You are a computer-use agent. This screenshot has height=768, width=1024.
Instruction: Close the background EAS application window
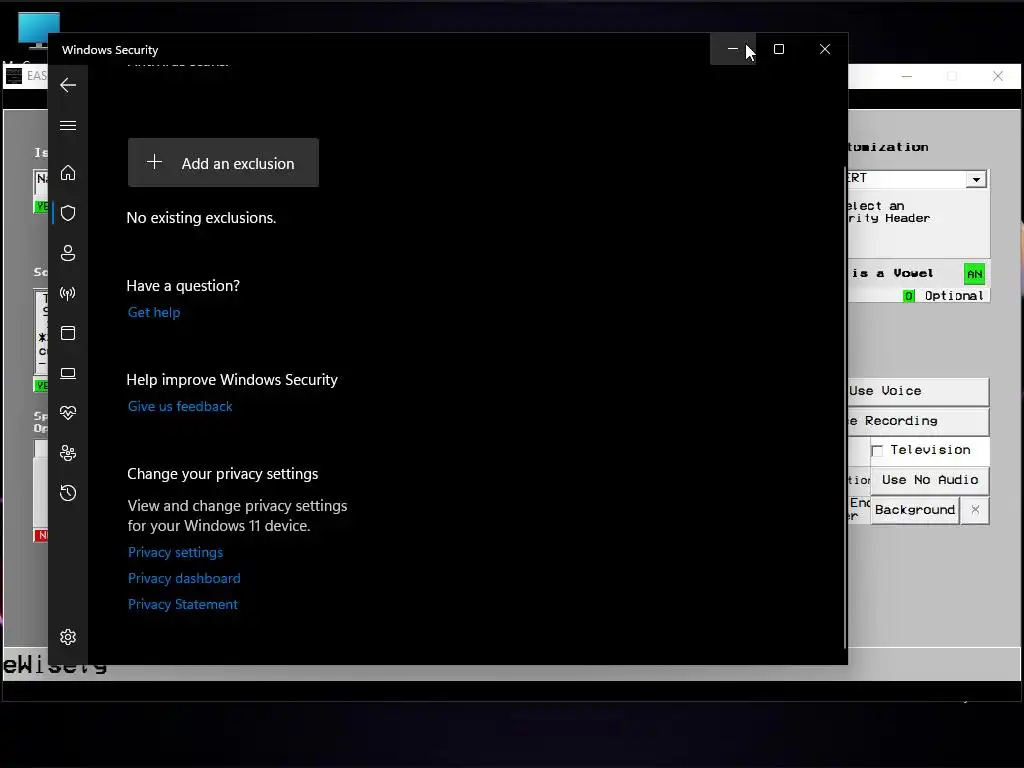(998, 76)
